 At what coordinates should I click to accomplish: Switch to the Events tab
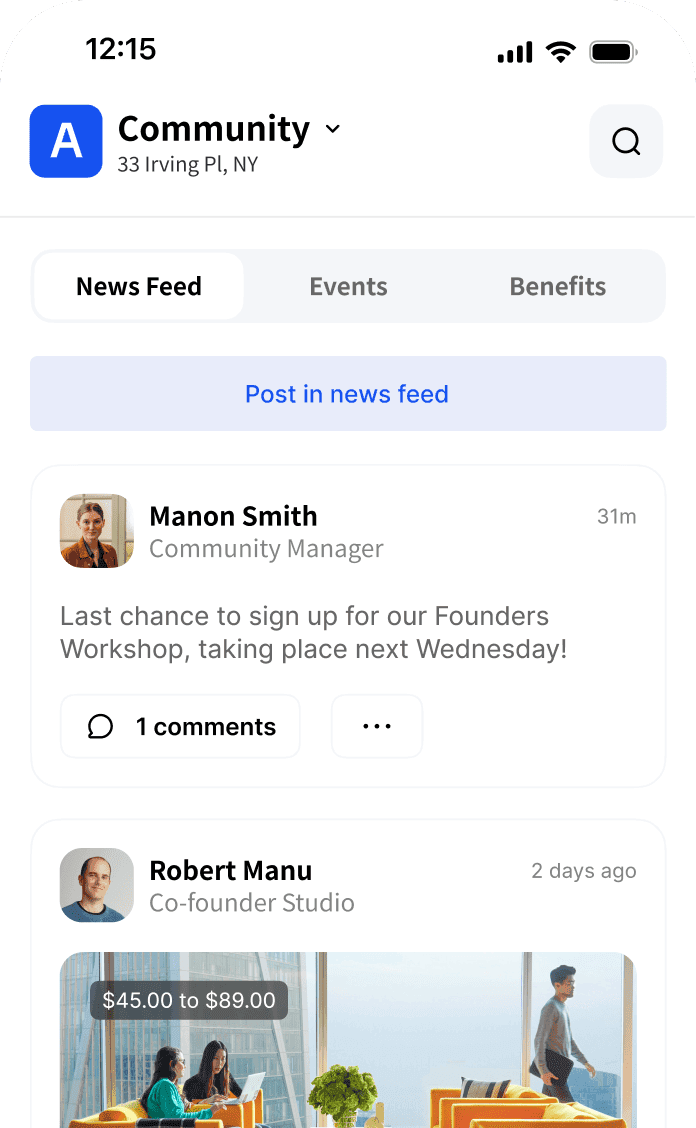point(348,286)
